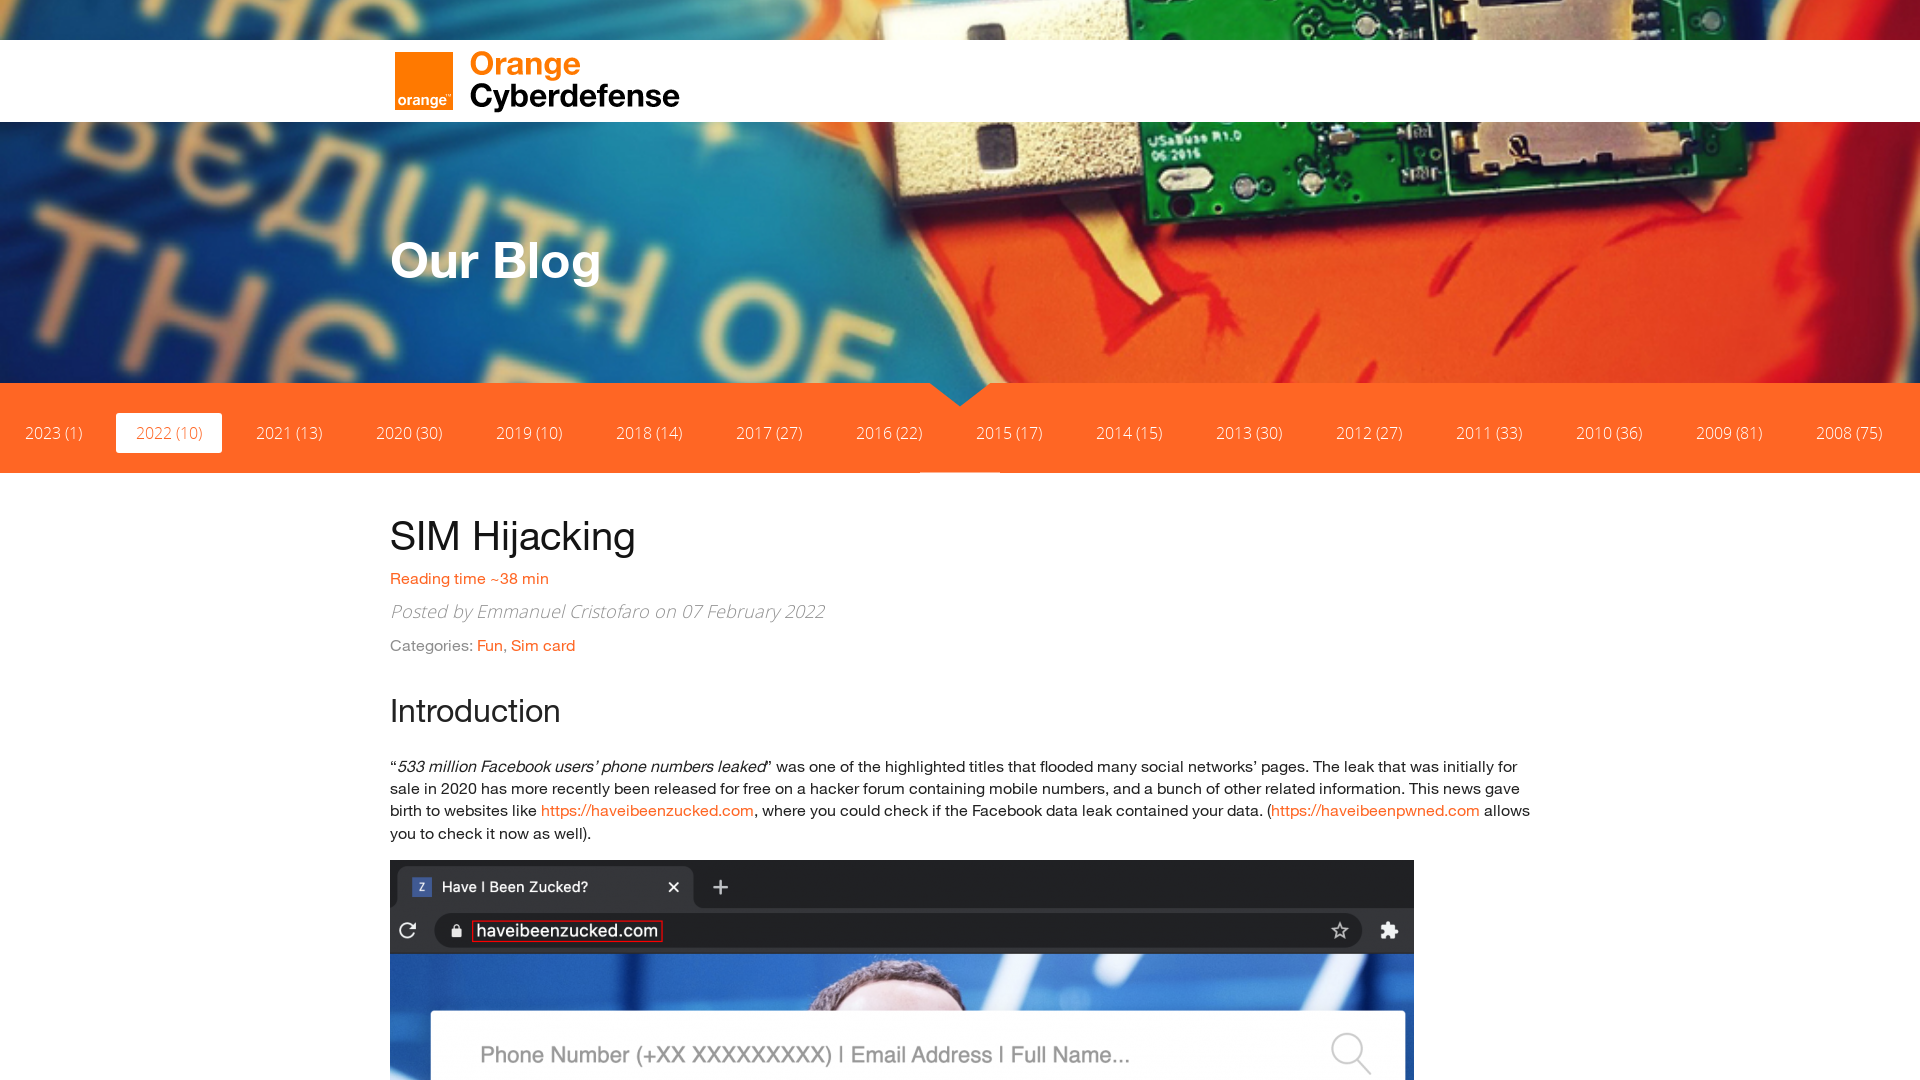
Task: Open the 2013 (30) blog archive
Action: (x=1249, y=433)
